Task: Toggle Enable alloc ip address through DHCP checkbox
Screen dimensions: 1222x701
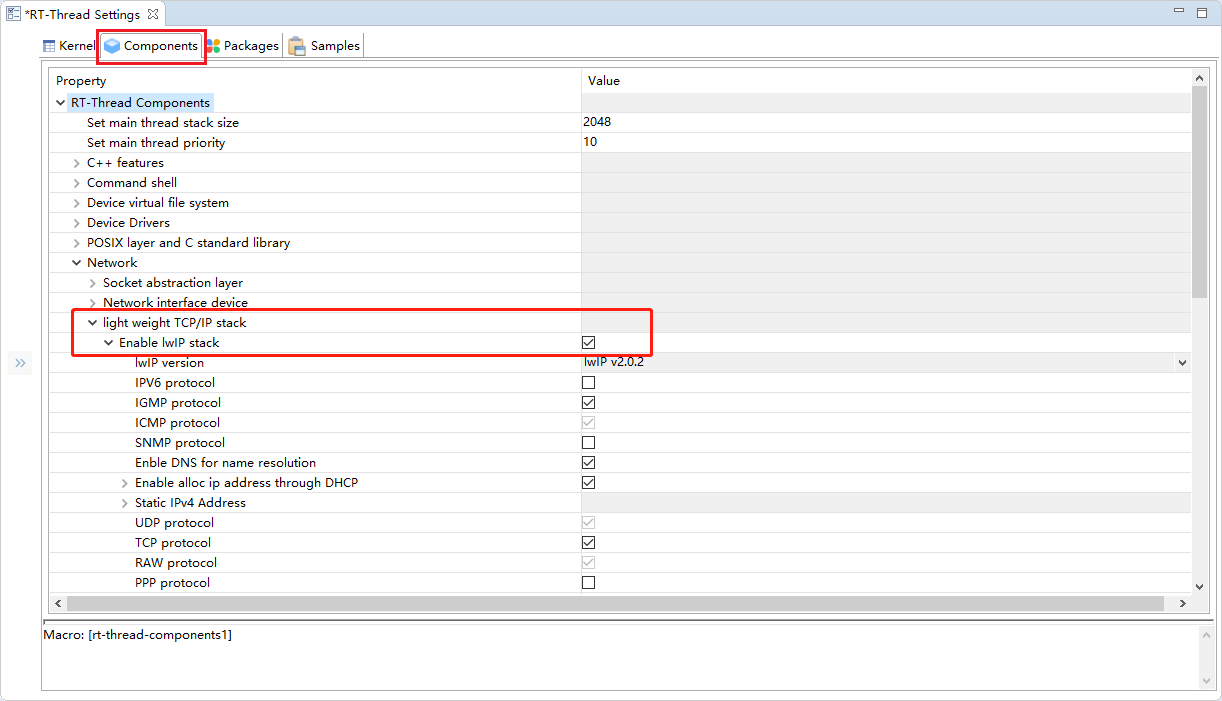Action: tap(588, 483)
